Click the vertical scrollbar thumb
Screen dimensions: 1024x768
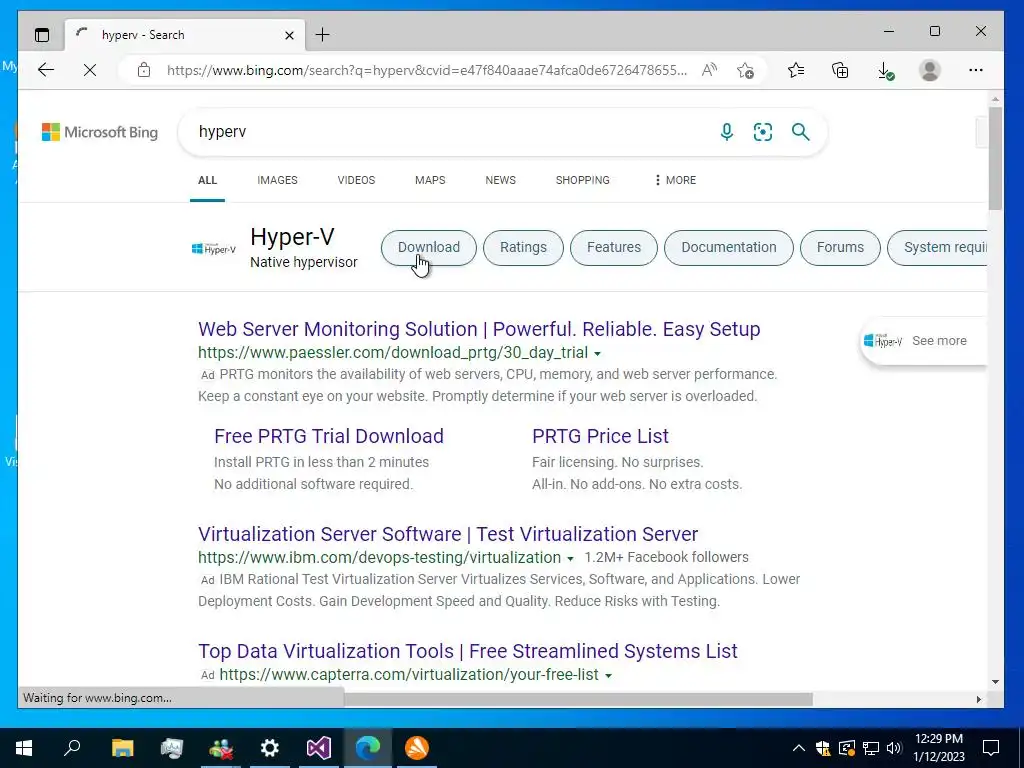pos(995,158)
